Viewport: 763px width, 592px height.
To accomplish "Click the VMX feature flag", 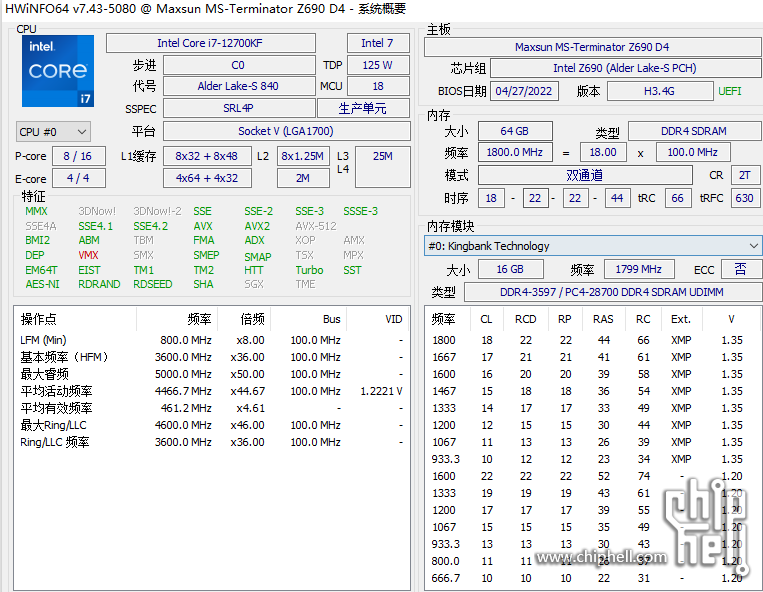I will 88,255.
